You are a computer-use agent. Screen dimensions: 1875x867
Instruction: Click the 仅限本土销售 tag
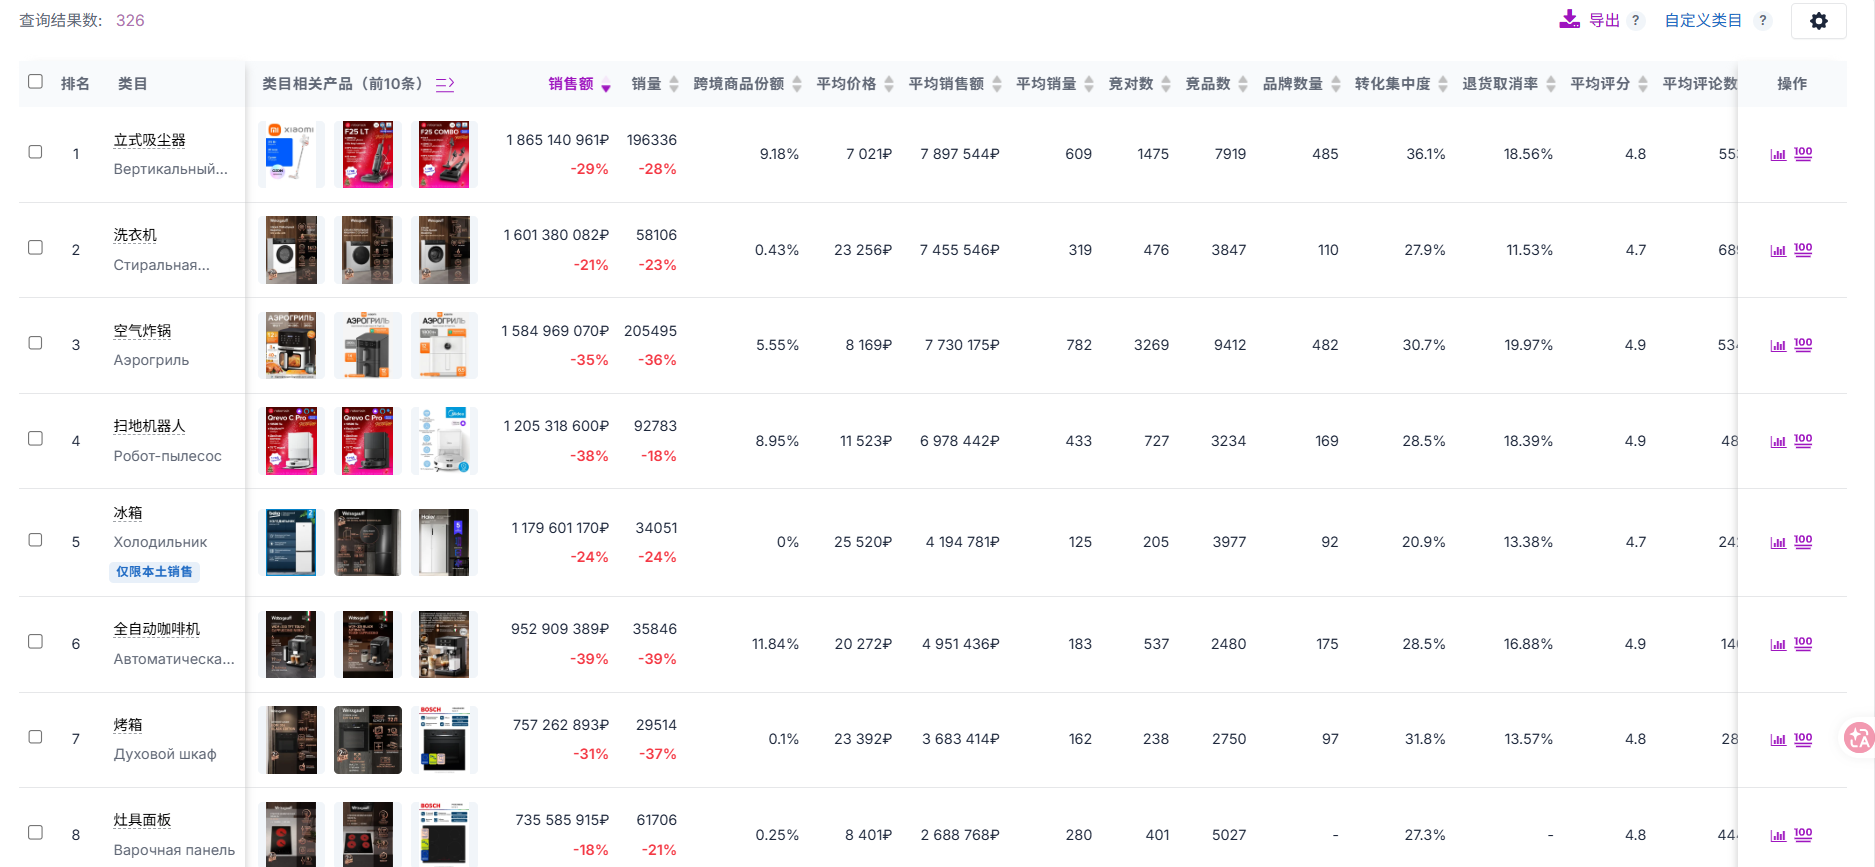[x=154, y=572]
